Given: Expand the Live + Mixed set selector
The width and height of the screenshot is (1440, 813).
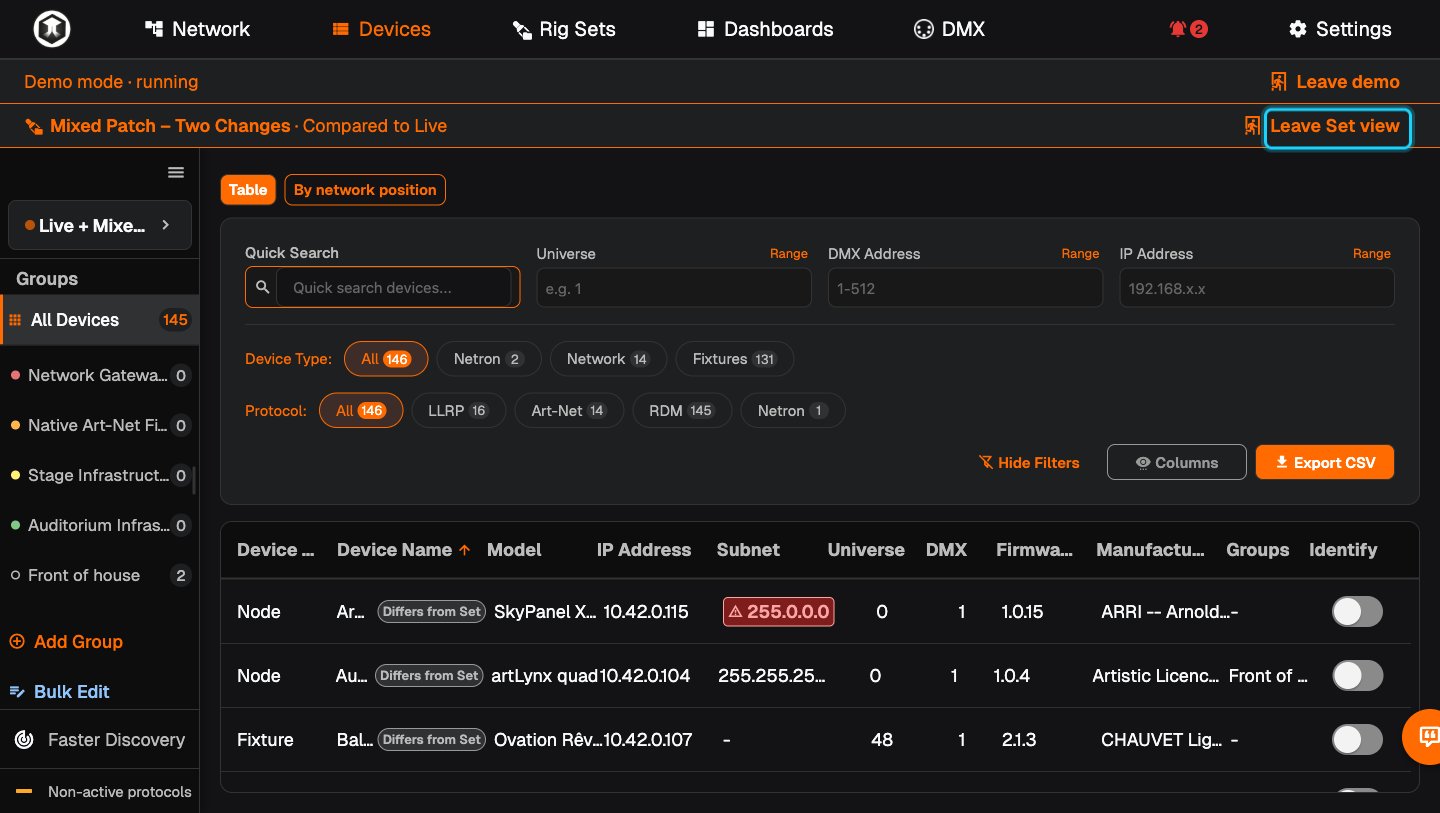Looking at the screenshot, I should coord(100,226).
